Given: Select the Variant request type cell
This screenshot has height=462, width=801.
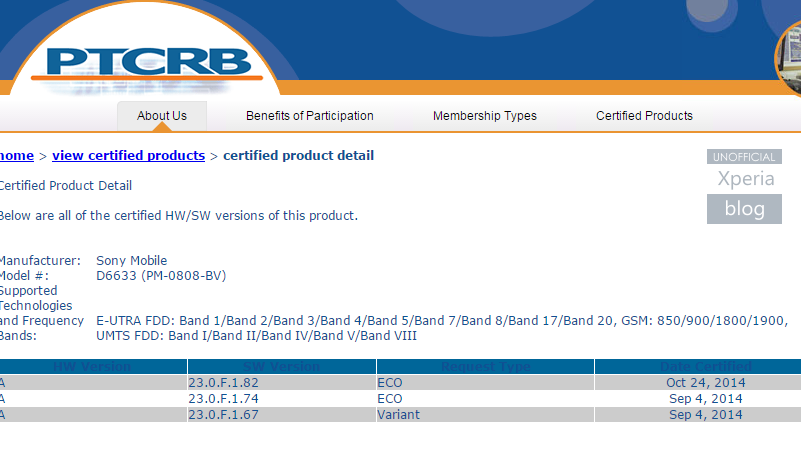Looking at the screenshot, I should click(x=398, y=414).
